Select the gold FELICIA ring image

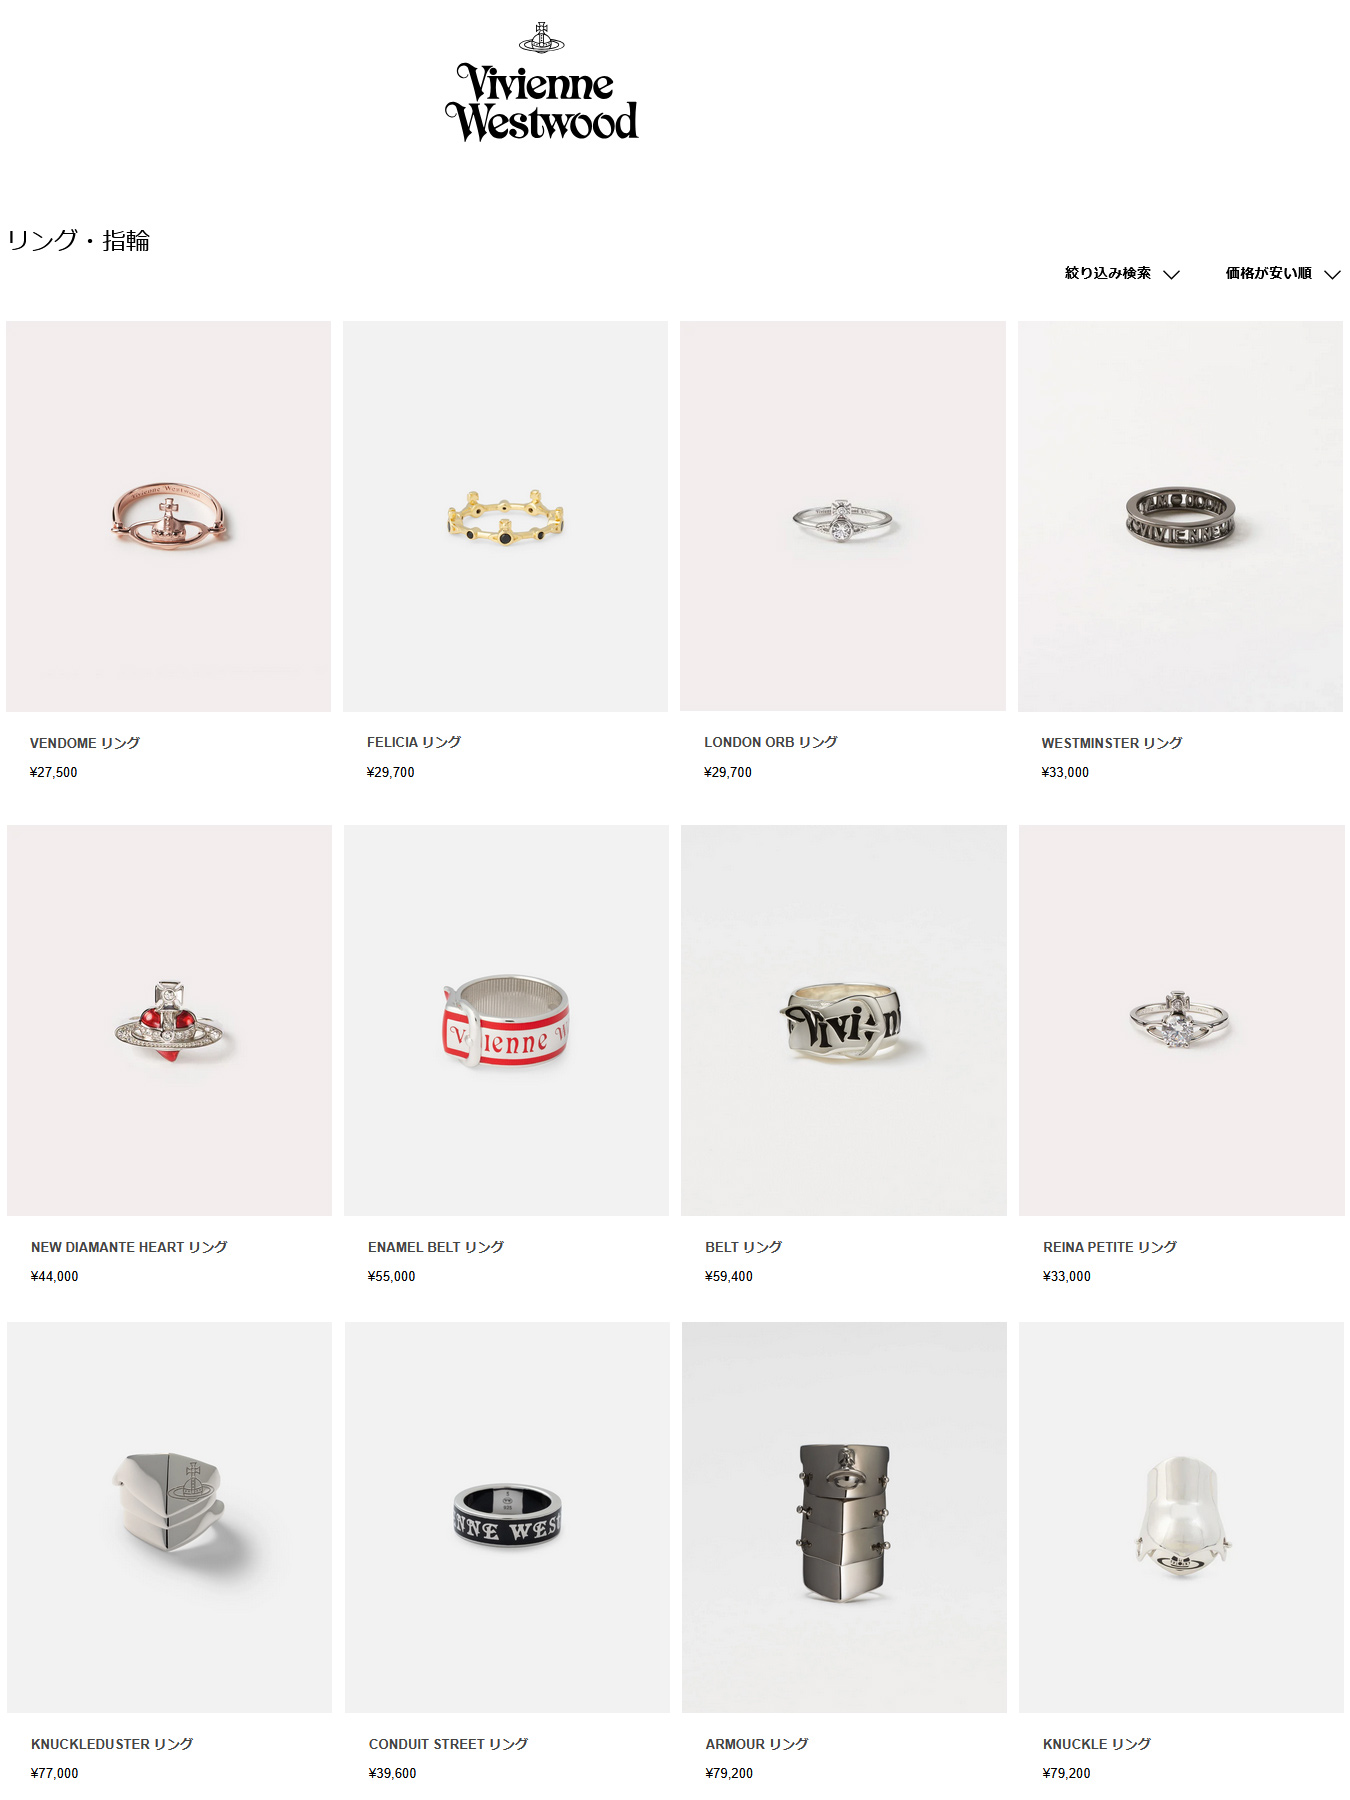(x=505, y=516)
